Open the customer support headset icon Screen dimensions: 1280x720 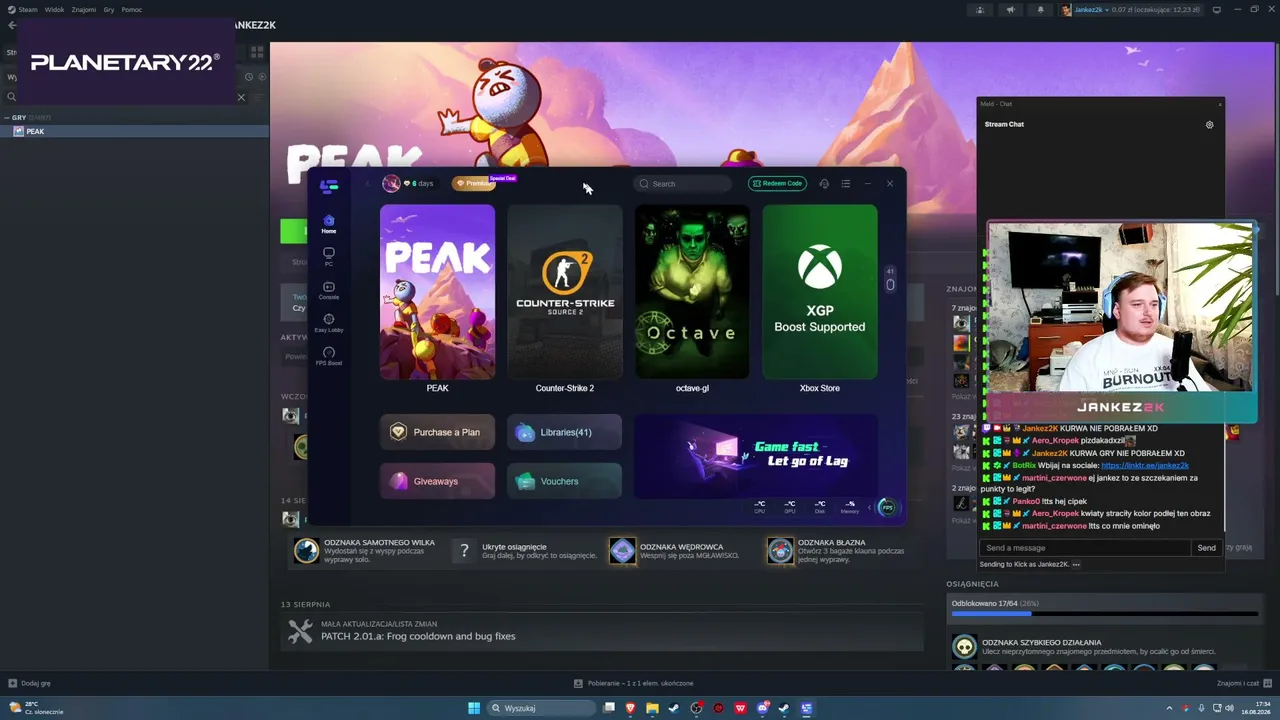tap(824, 184)
